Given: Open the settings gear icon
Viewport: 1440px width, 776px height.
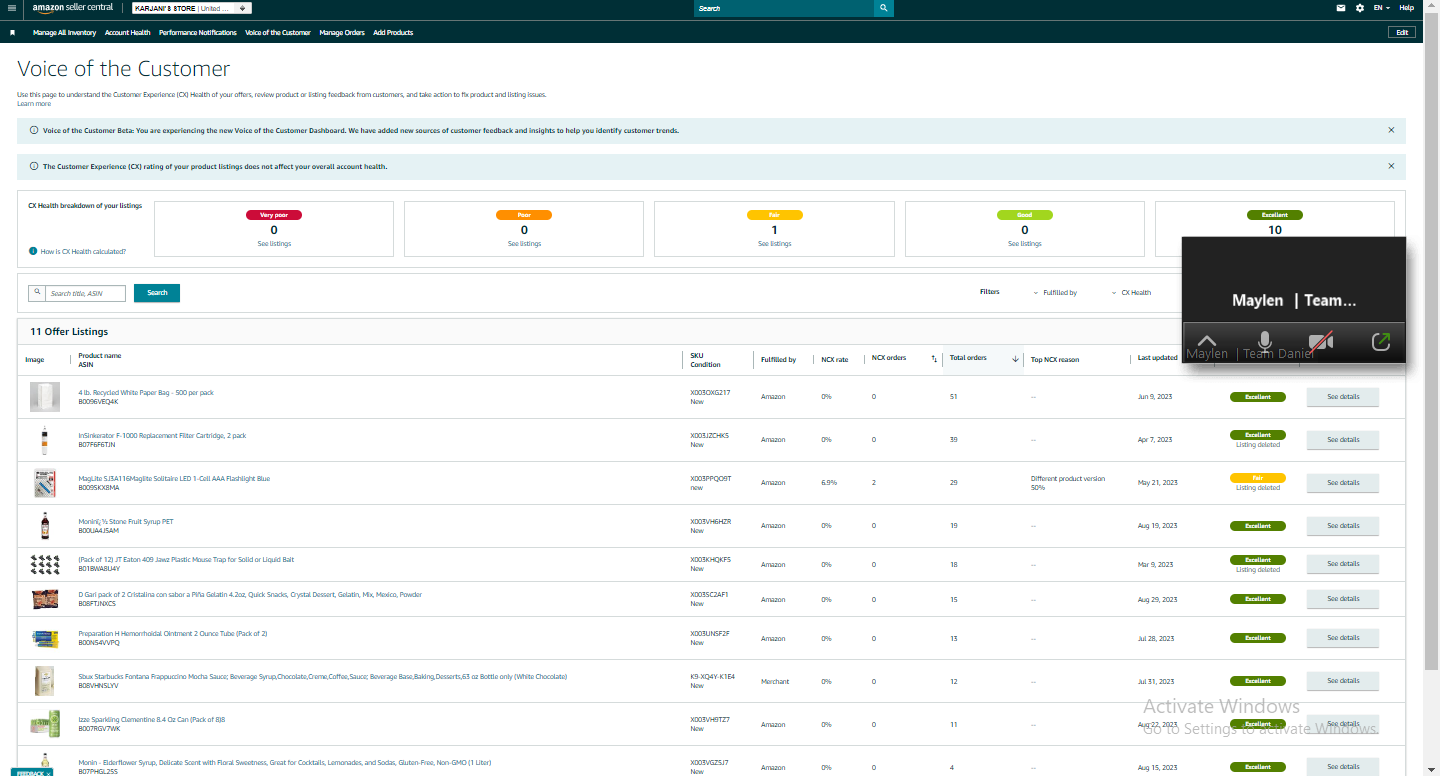Looking at the screenshot, I should click(x=1359, y=8).
